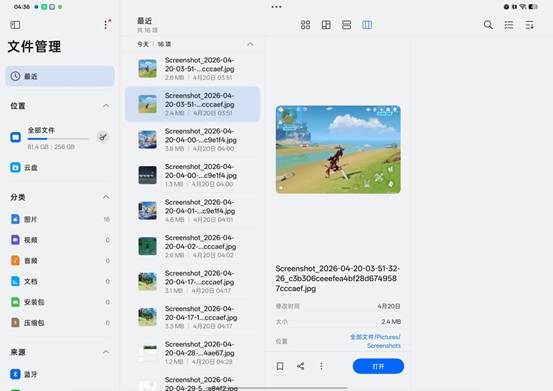Switch to grid view layout
The height and width of the screenshot is (391, 553).
[305, 25]
